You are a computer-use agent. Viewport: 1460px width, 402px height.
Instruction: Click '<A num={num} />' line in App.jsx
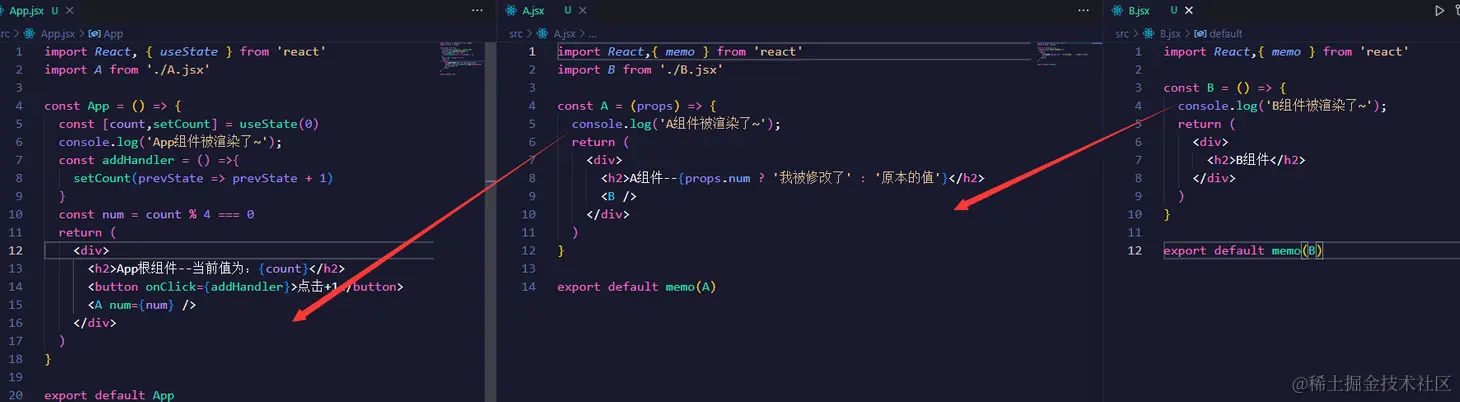click(141, 304)
